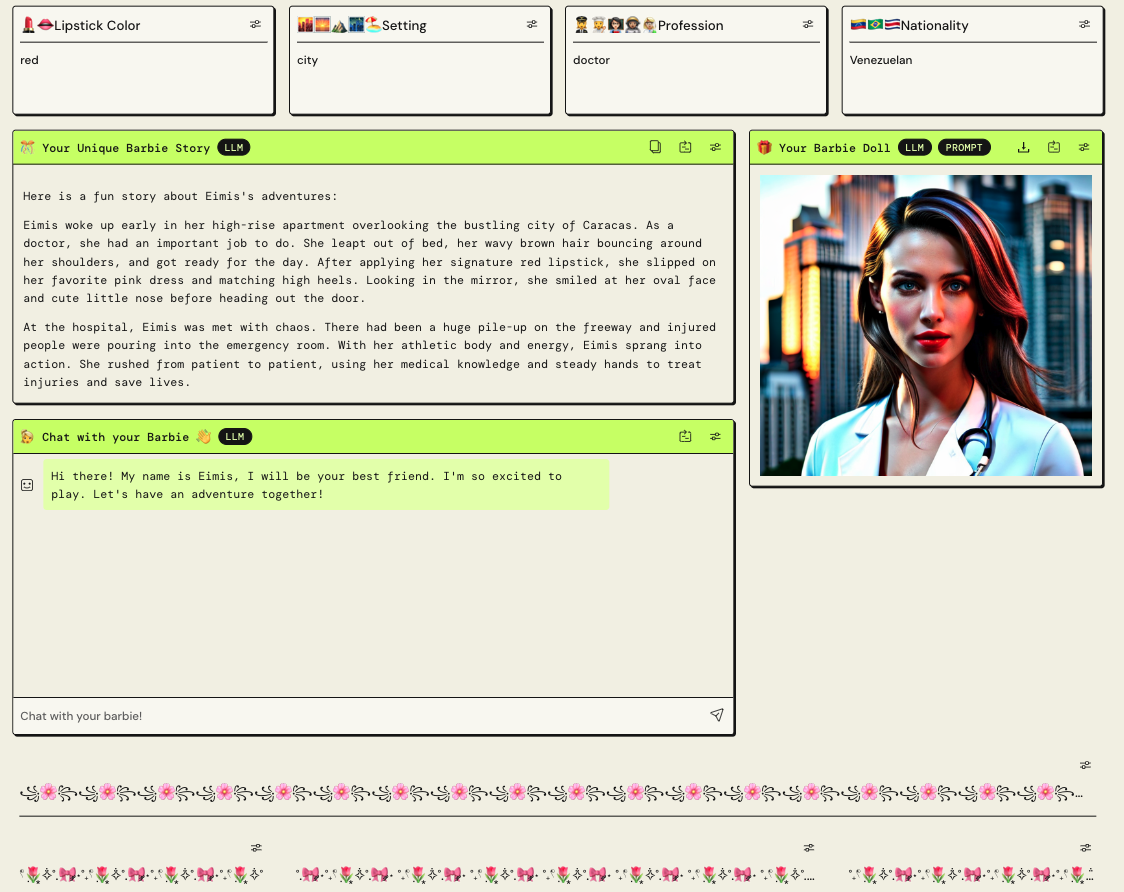Open settings sliders icon in Chat header
Viewport: 1124px width, 892px height.
(x=715, y=436)
